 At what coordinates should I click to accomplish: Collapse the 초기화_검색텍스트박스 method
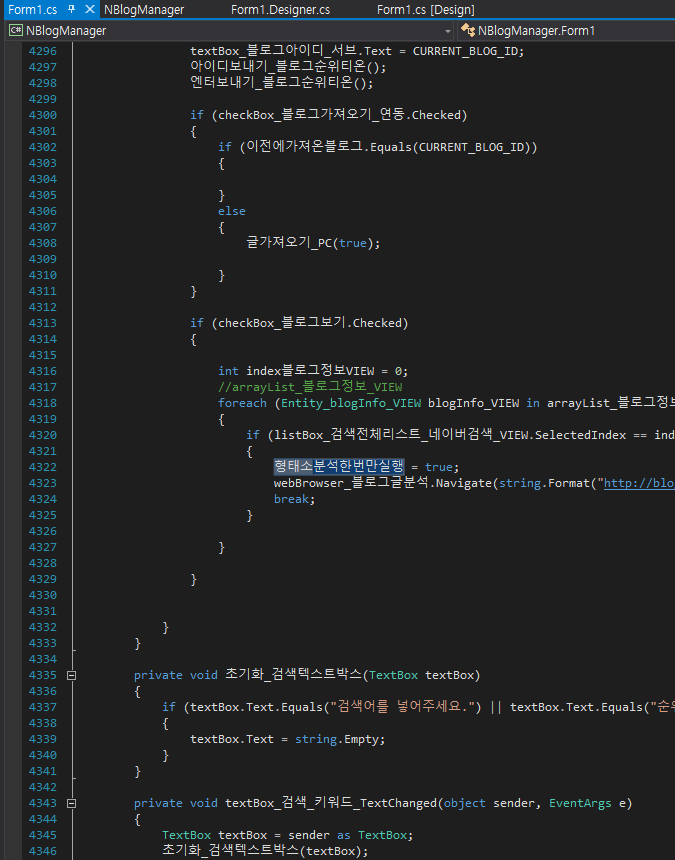pos(71,675)
